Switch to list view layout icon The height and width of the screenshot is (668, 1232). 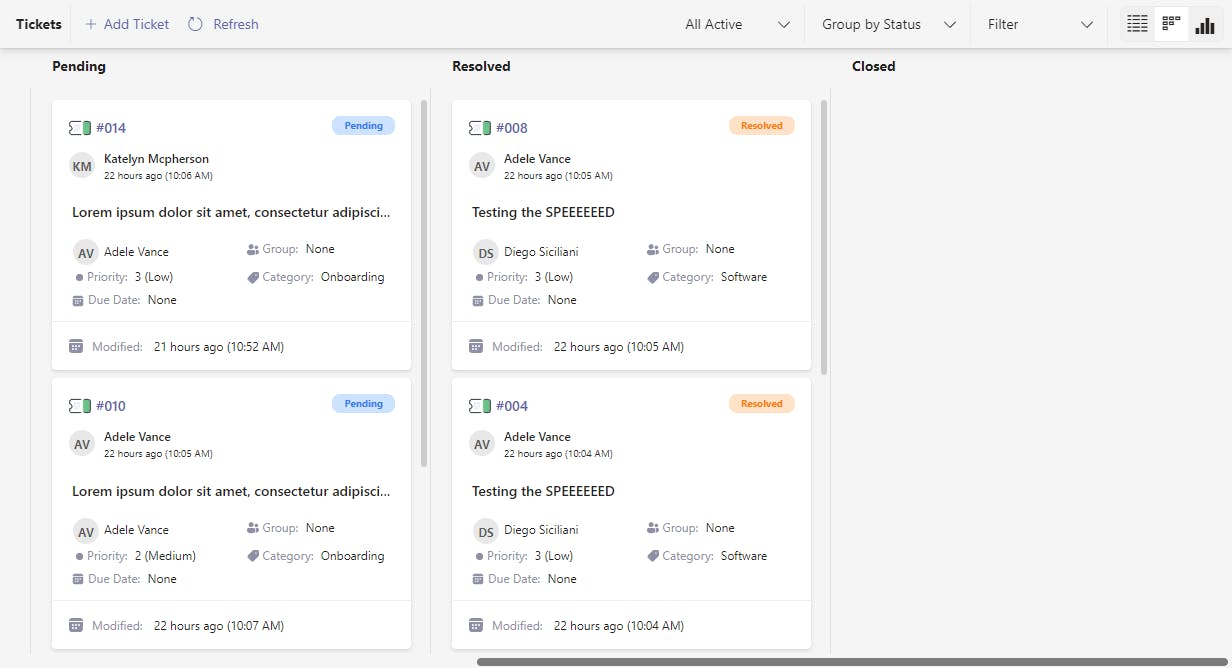coord(1137,24)
